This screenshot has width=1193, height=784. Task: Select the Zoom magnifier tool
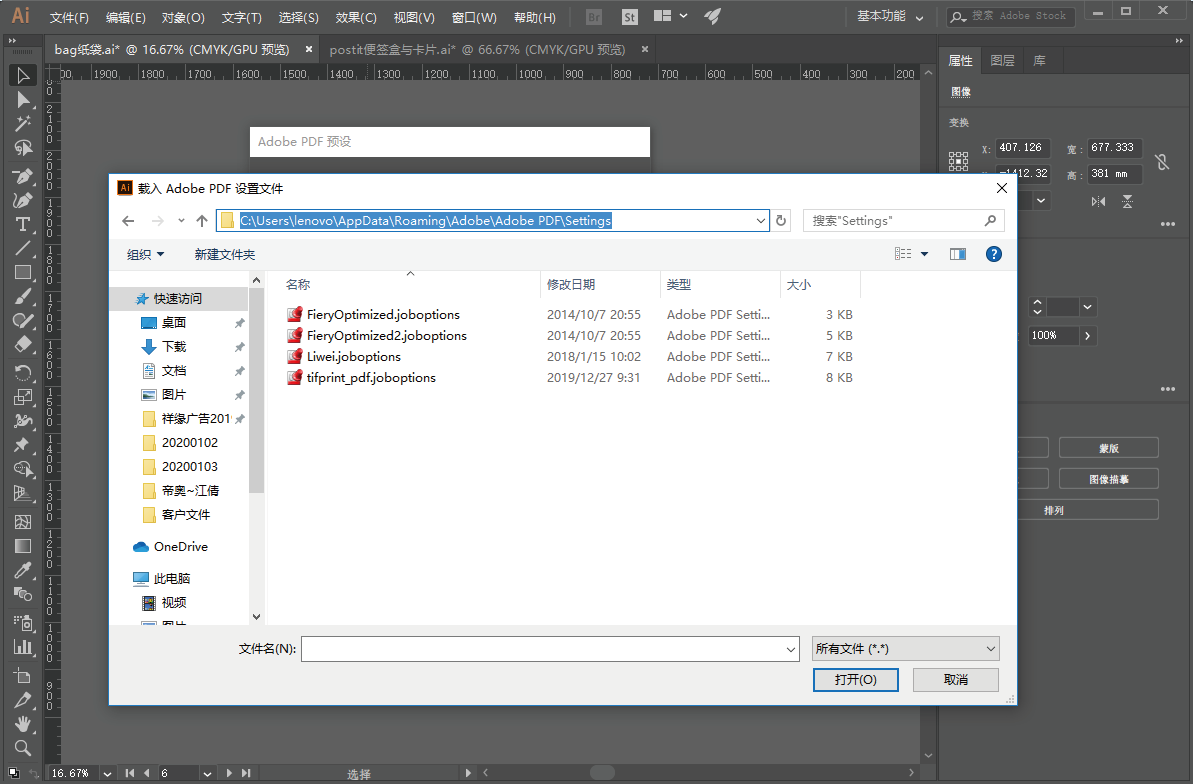[23, 747]
